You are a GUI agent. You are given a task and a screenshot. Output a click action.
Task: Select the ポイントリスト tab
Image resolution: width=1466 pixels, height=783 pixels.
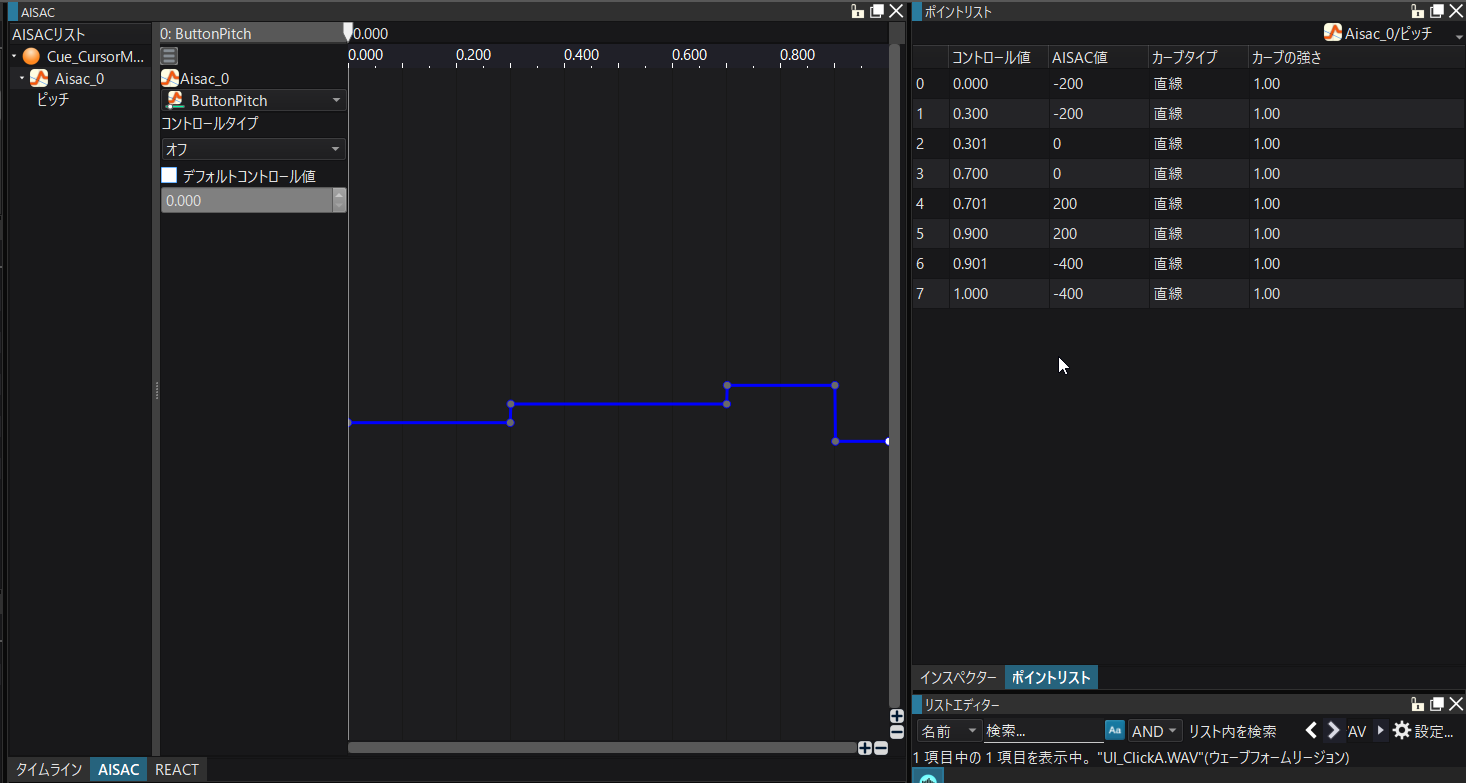click(1051, 677)
